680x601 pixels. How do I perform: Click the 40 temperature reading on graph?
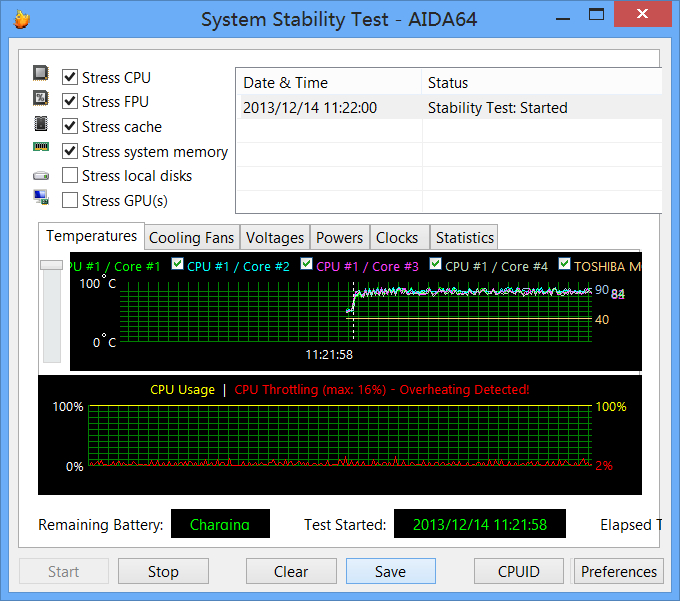pos(602,320)
